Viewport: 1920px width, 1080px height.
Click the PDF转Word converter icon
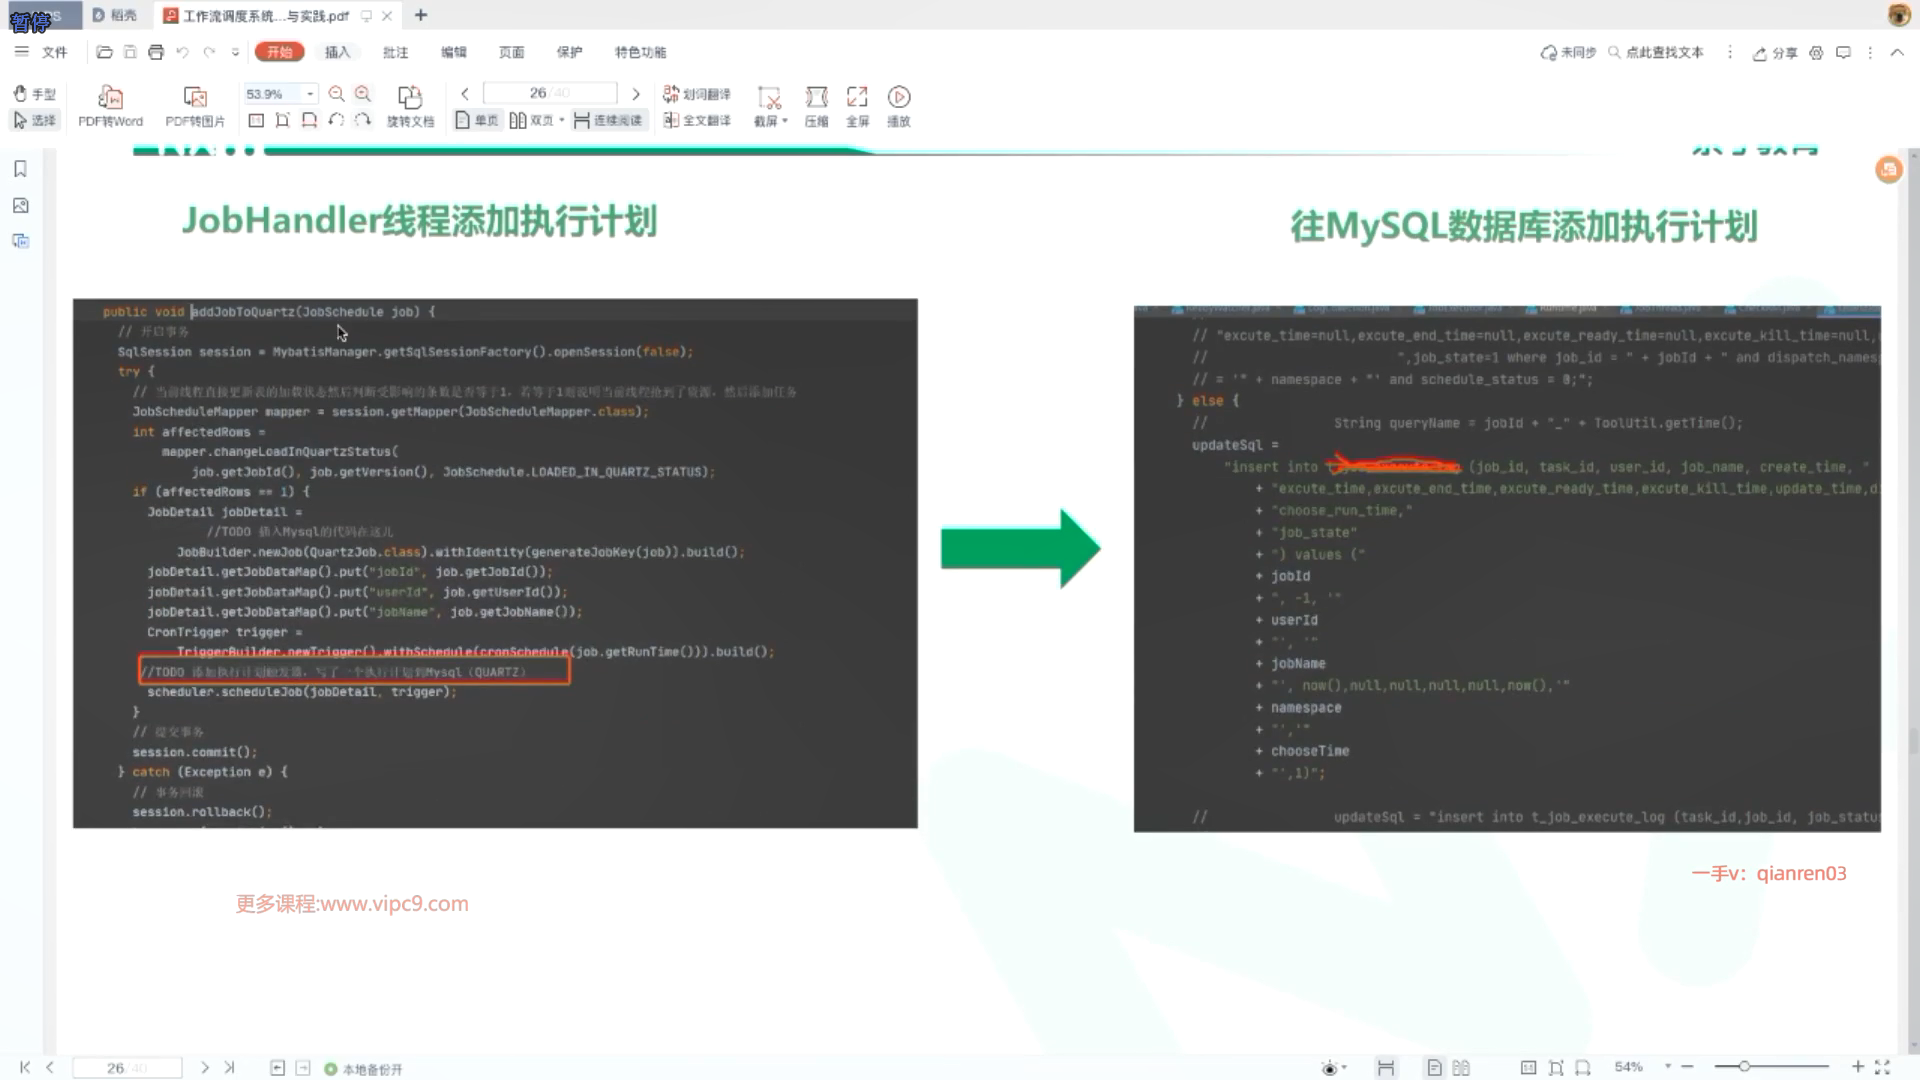point(110,97)
